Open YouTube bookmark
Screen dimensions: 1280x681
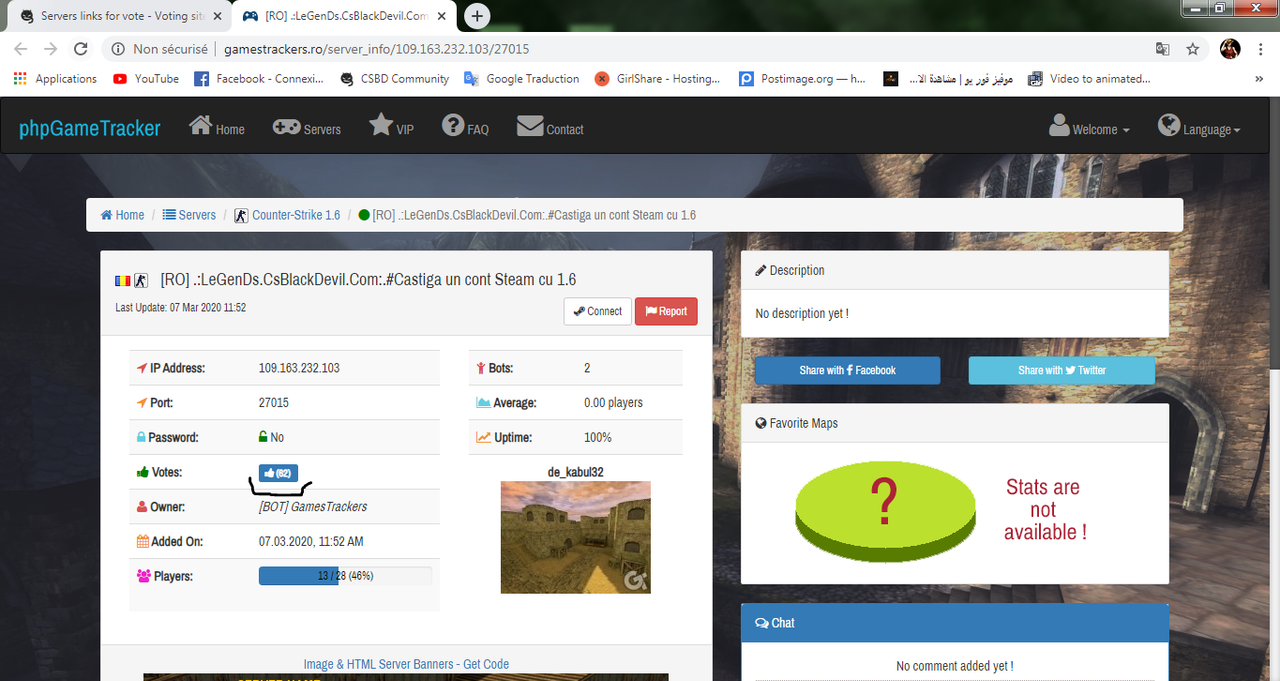click(146, 79)
